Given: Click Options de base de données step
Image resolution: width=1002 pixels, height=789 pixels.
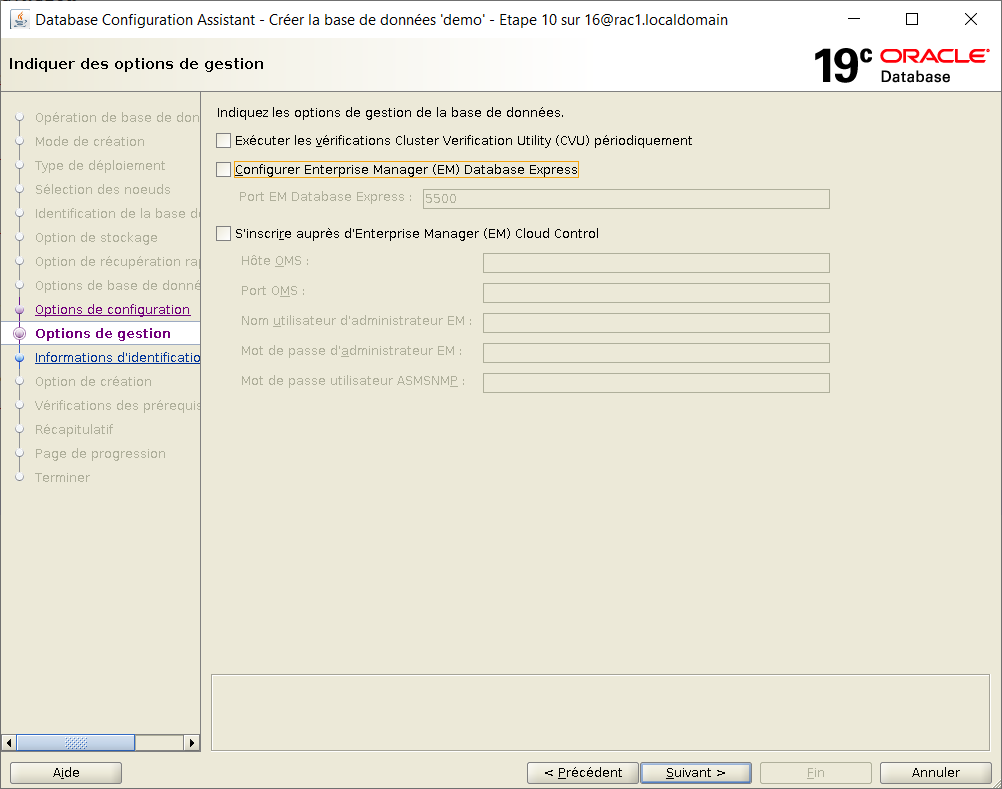Looking at the screenshot, I should [118, 286].
